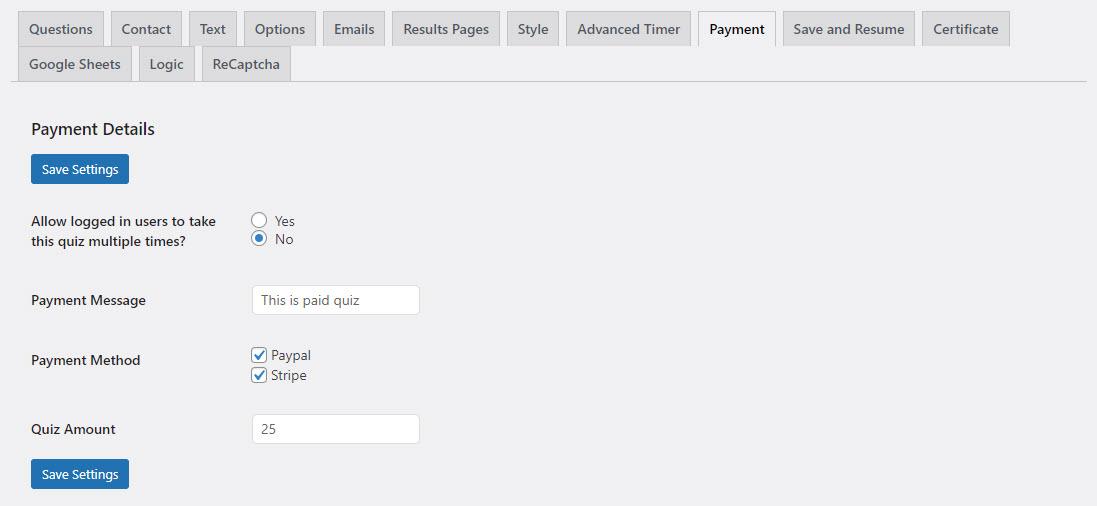This screenshot has width=1097, height=506.
Task: Open the Questions tab
Action: [x=61, y=29]
